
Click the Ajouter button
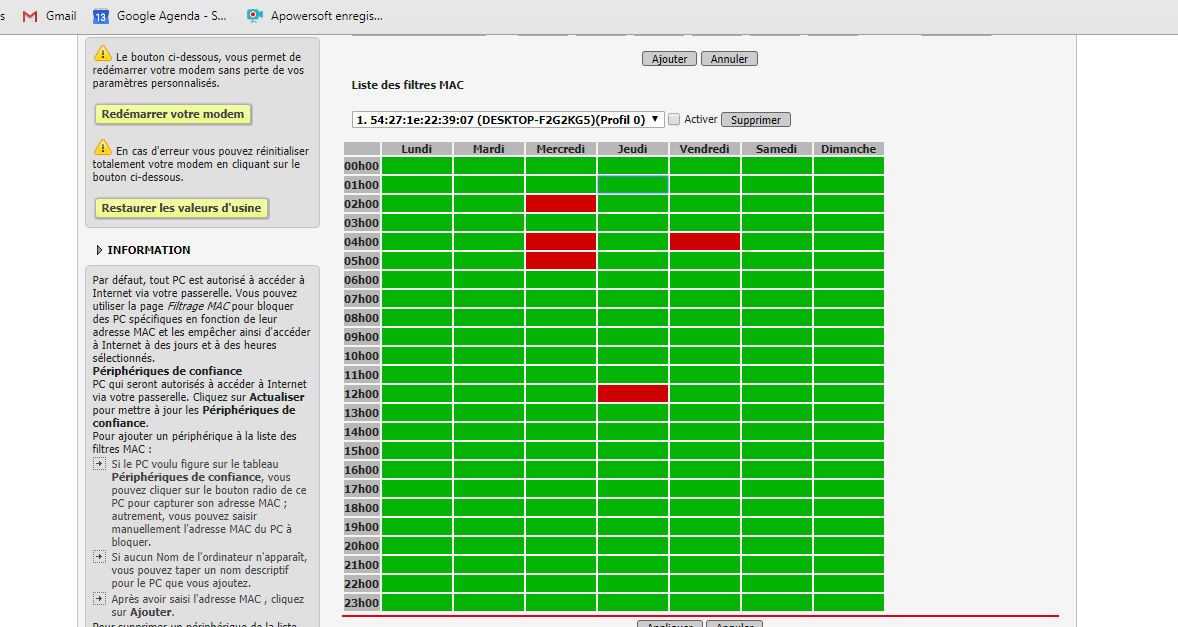coord(669,59)
